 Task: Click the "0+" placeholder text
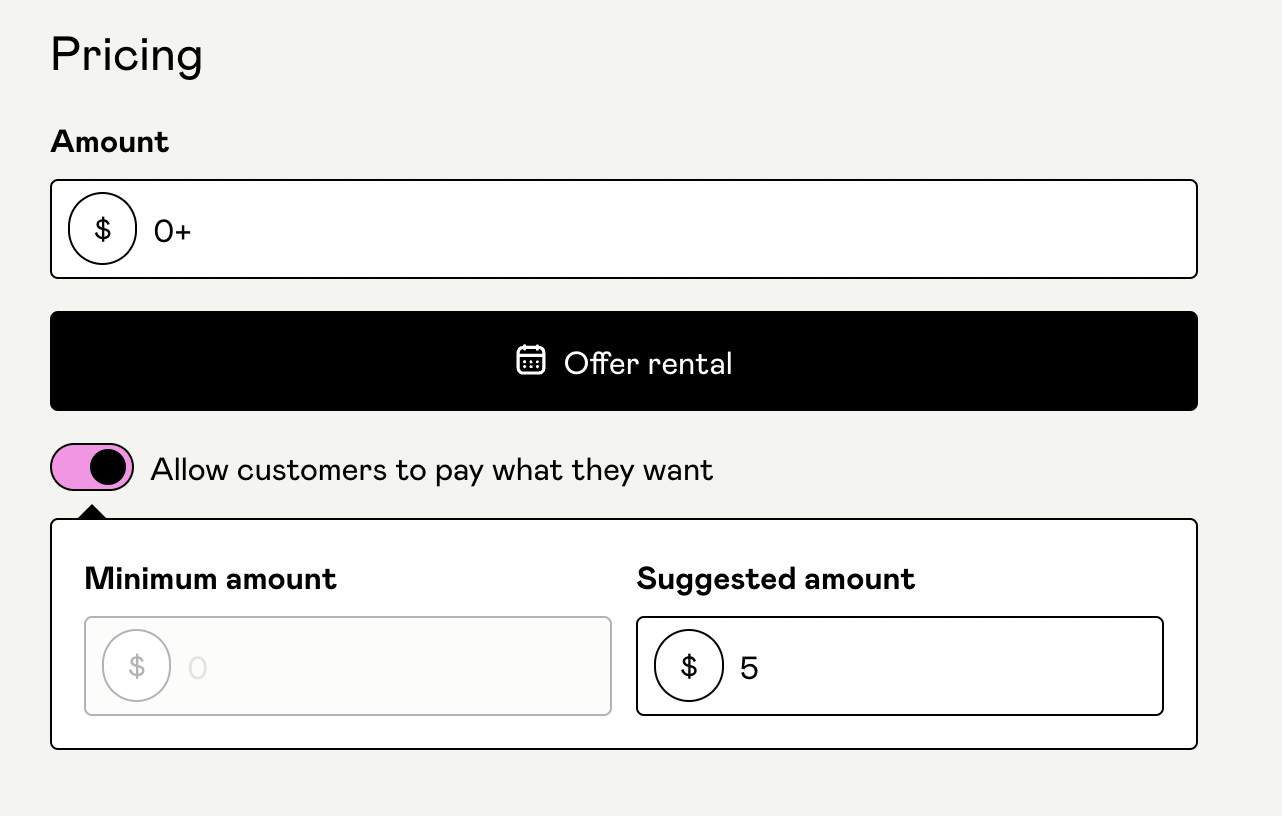[x=171, y=230]
